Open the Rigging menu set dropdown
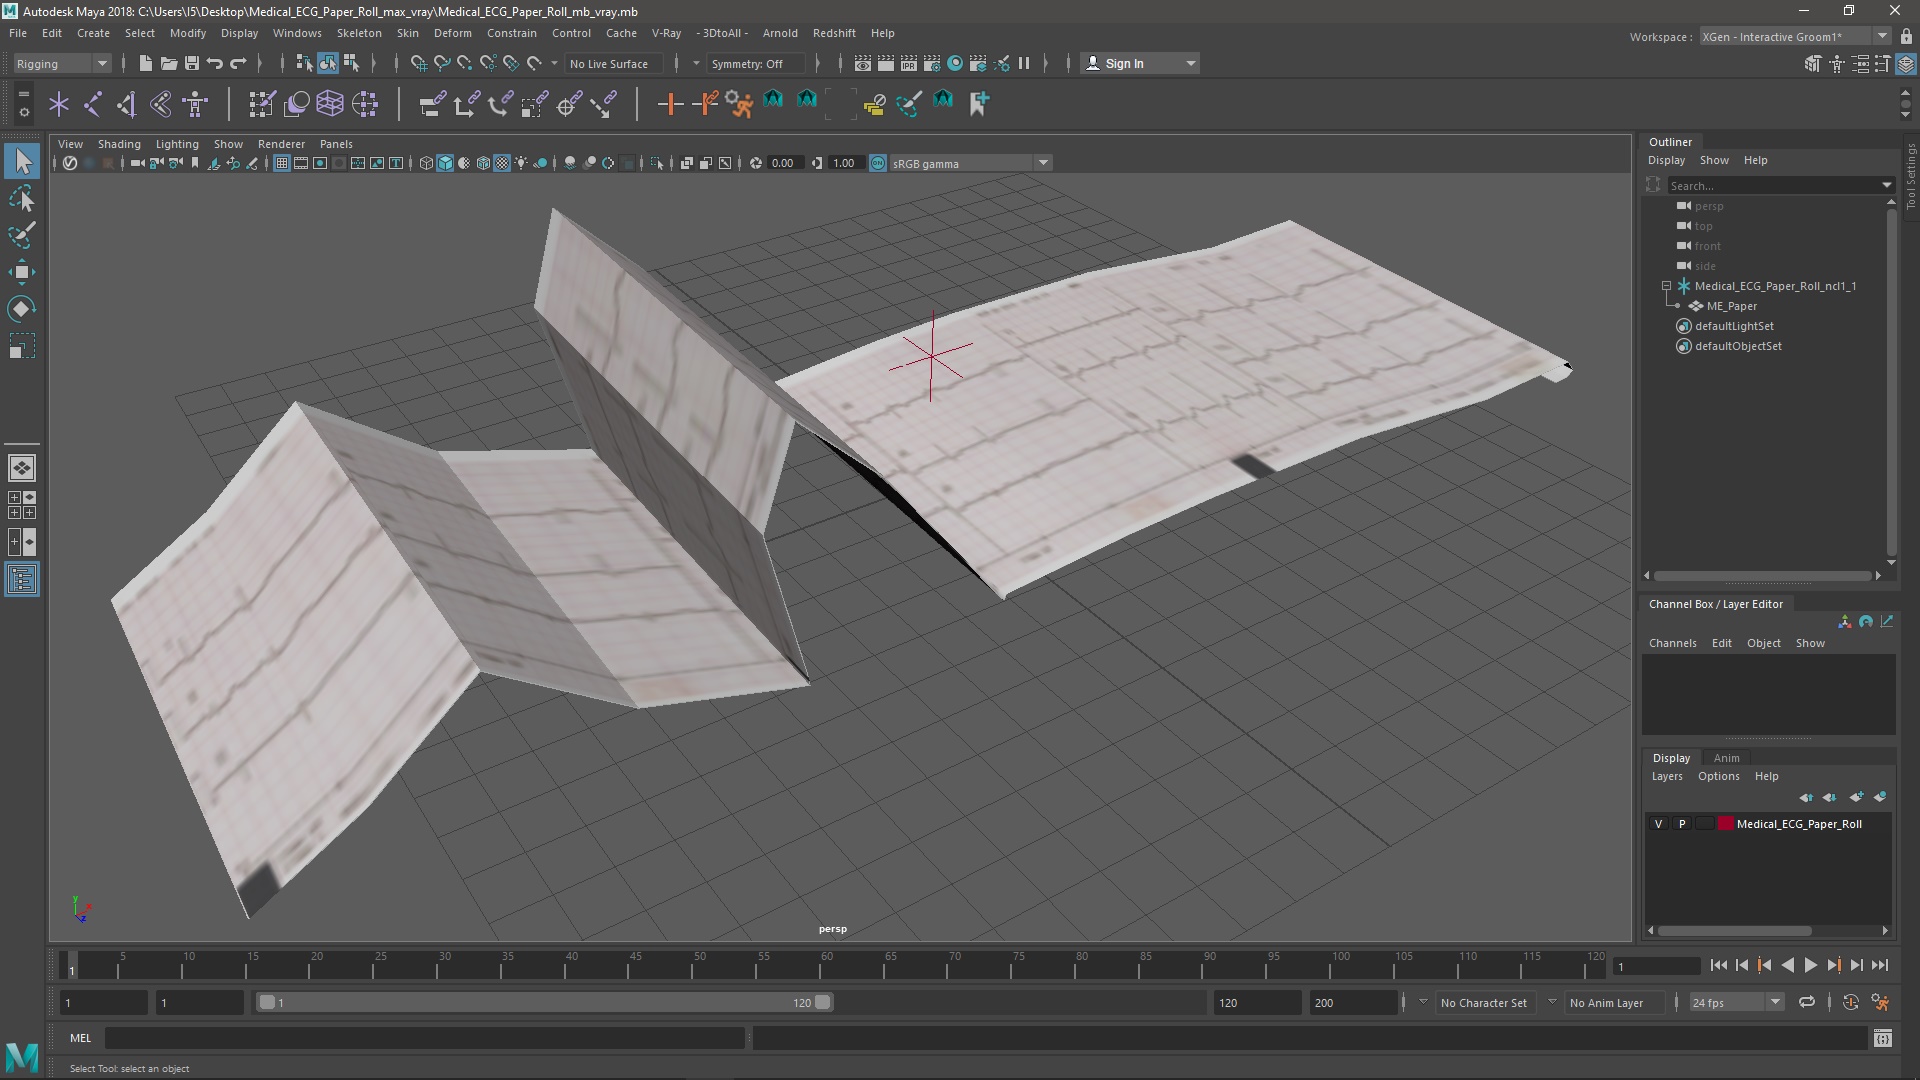 pos(61,63)
